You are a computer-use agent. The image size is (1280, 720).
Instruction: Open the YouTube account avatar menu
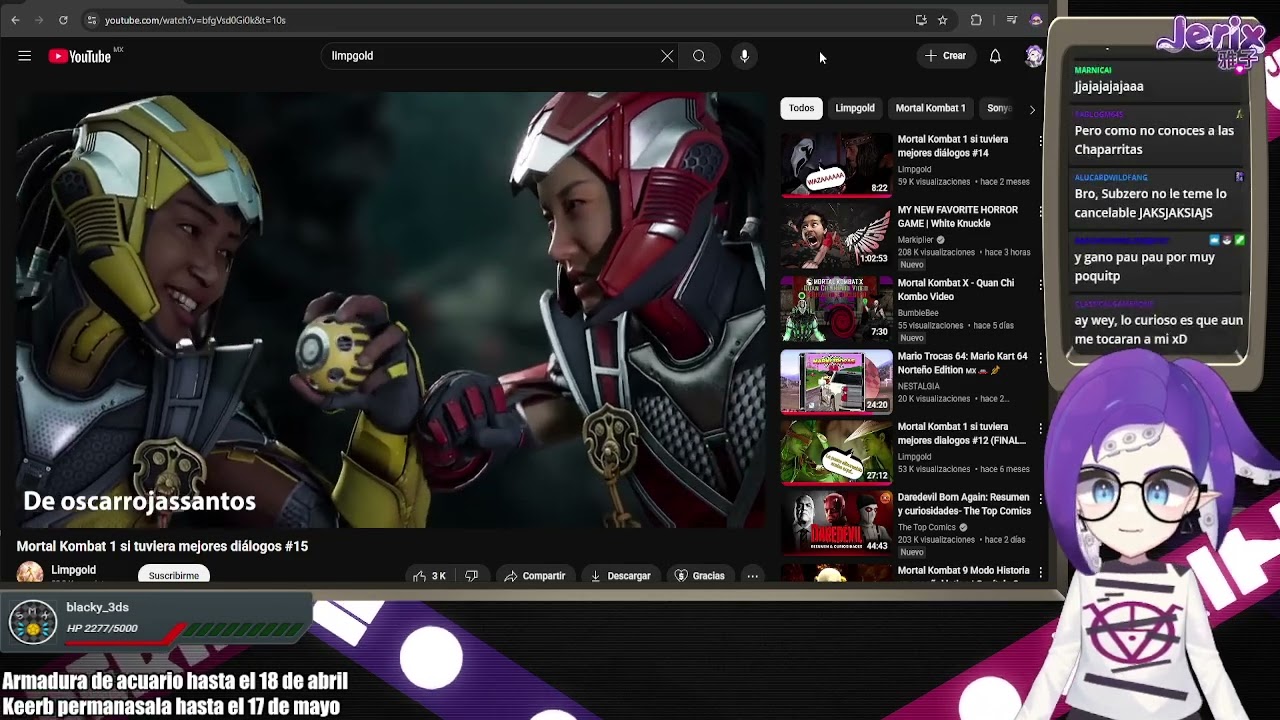click(1034, 56)
